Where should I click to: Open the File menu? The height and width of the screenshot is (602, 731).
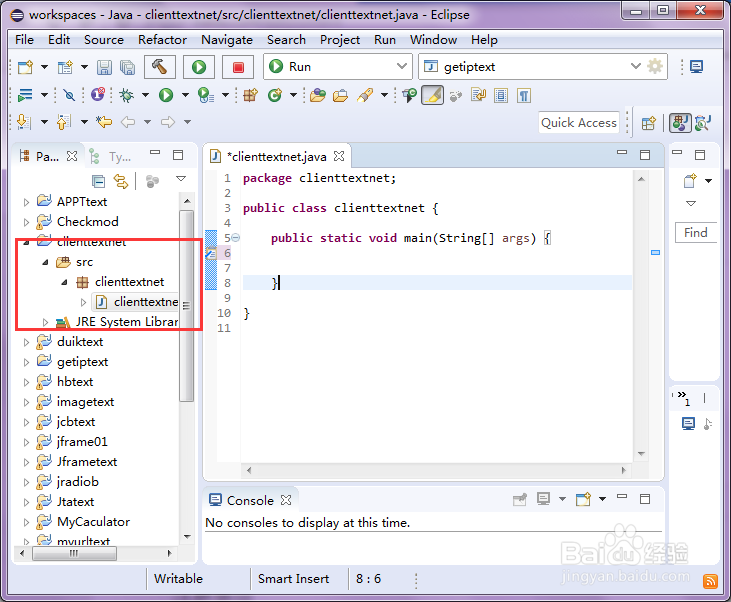point(24,40)
